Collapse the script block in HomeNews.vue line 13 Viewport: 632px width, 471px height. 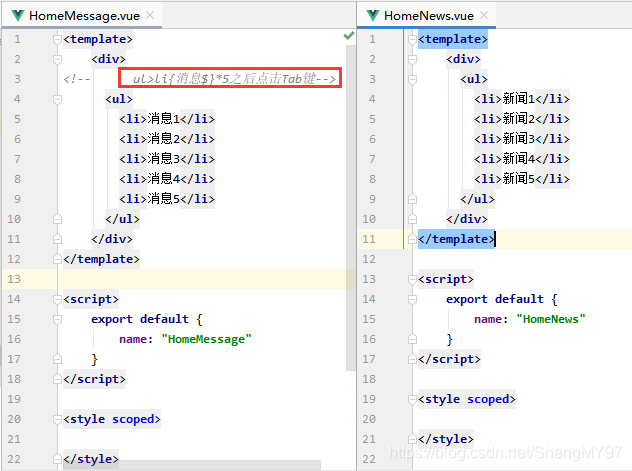[412, 279]
